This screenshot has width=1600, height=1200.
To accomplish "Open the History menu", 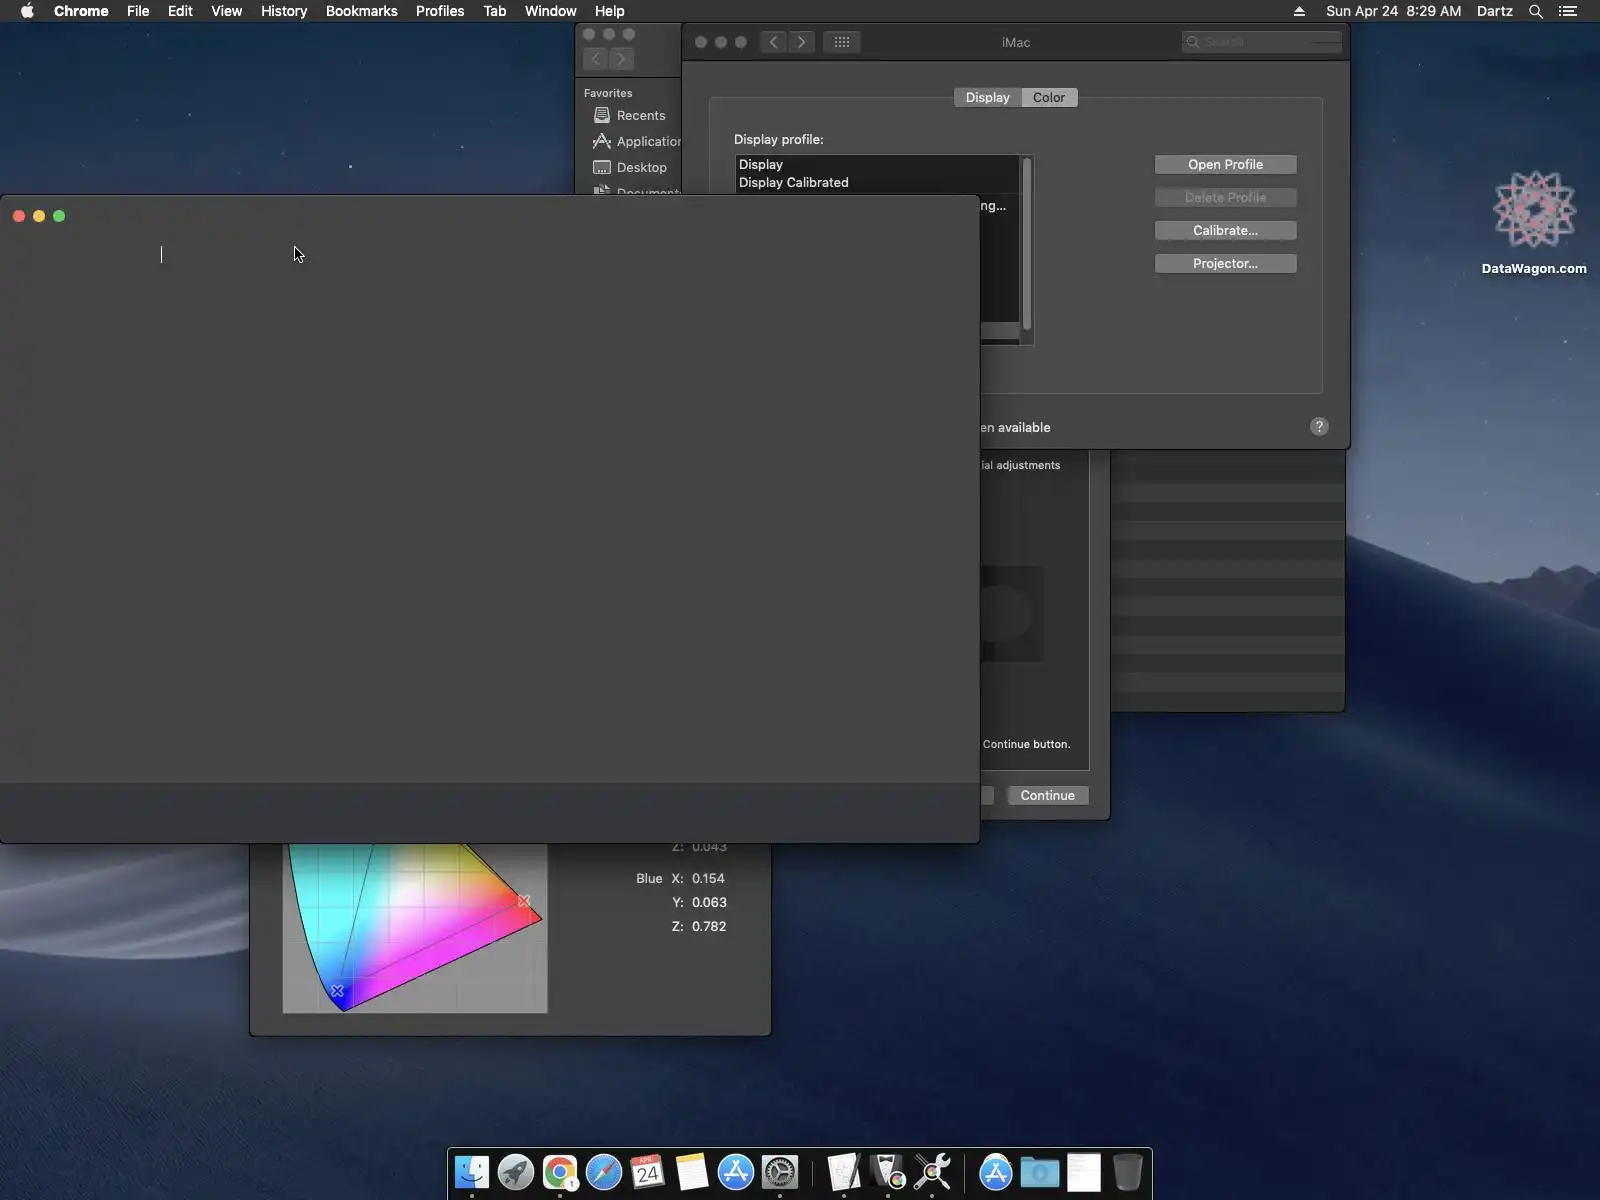I will pos(284,11).
